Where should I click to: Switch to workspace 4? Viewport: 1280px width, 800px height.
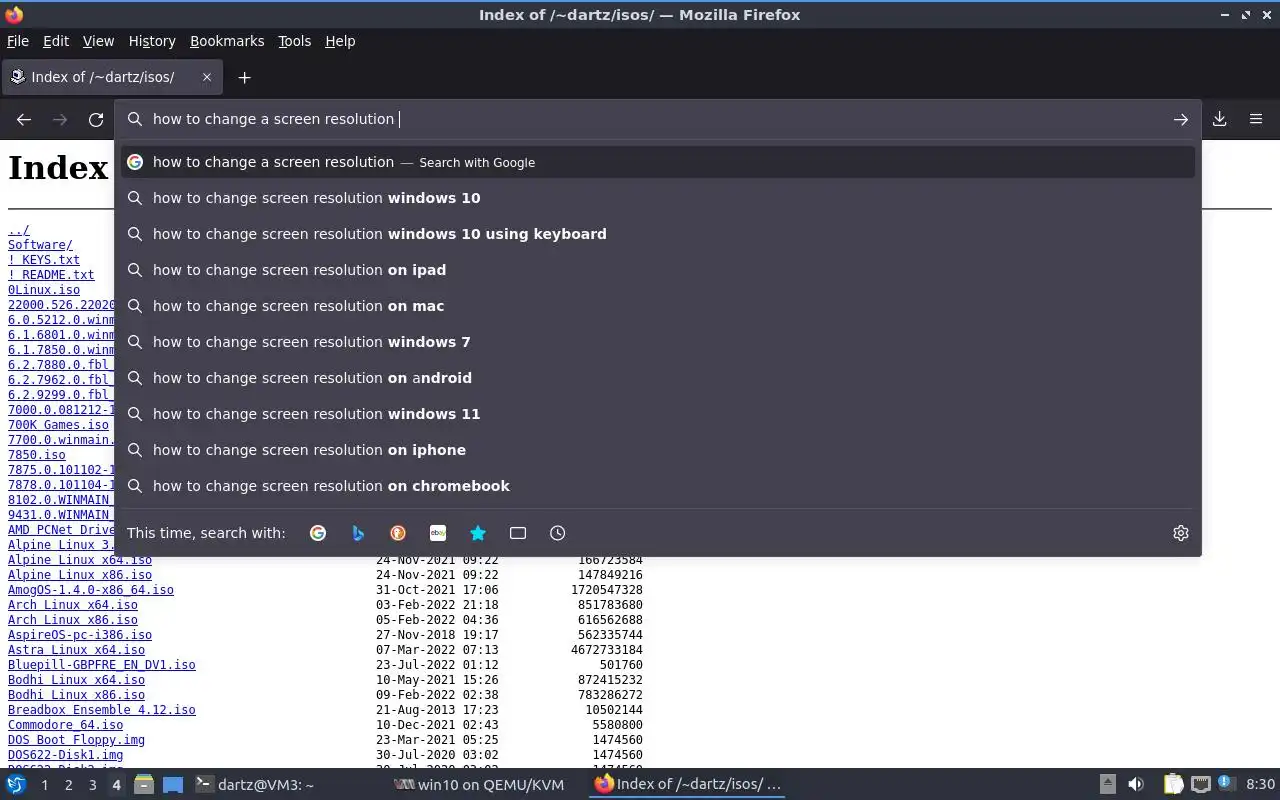coord(116,785)
